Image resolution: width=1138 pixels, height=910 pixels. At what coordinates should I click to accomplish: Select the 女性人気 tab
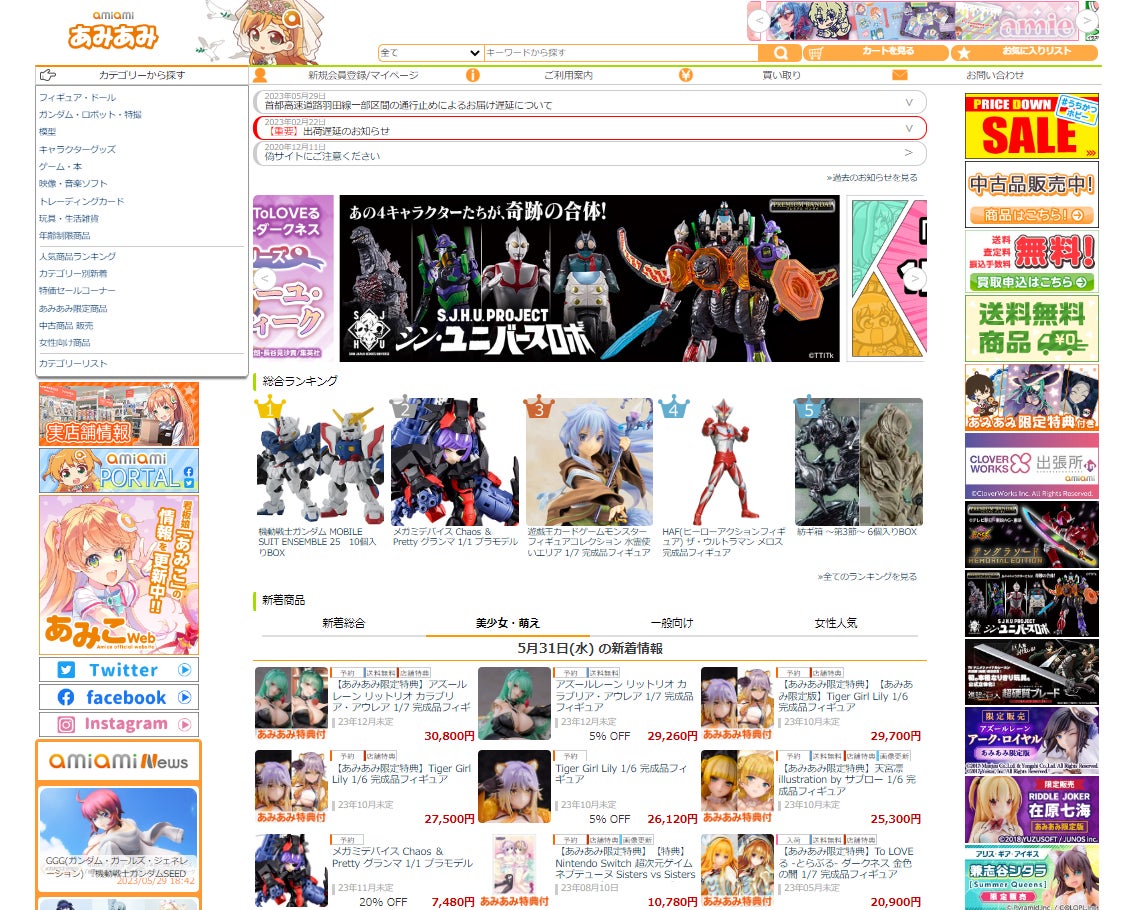pyautogui.click(x=835, y=623)
